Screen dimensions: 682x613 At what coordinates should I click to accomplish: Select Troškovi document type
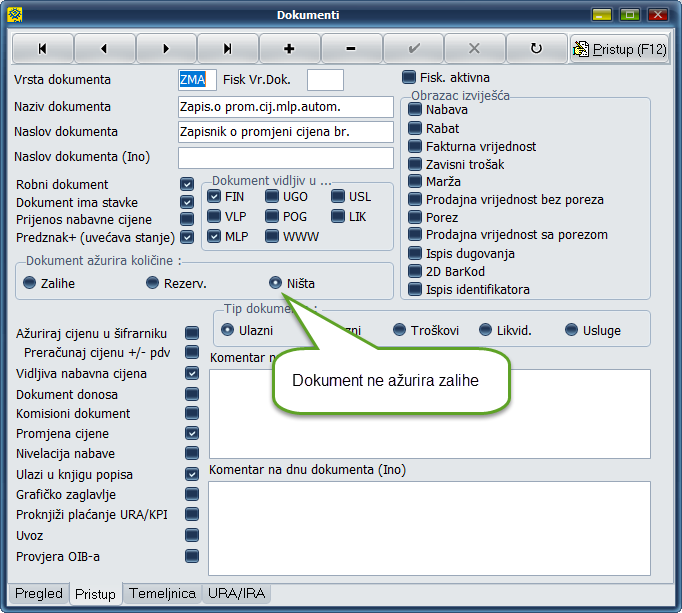(400, 330)
